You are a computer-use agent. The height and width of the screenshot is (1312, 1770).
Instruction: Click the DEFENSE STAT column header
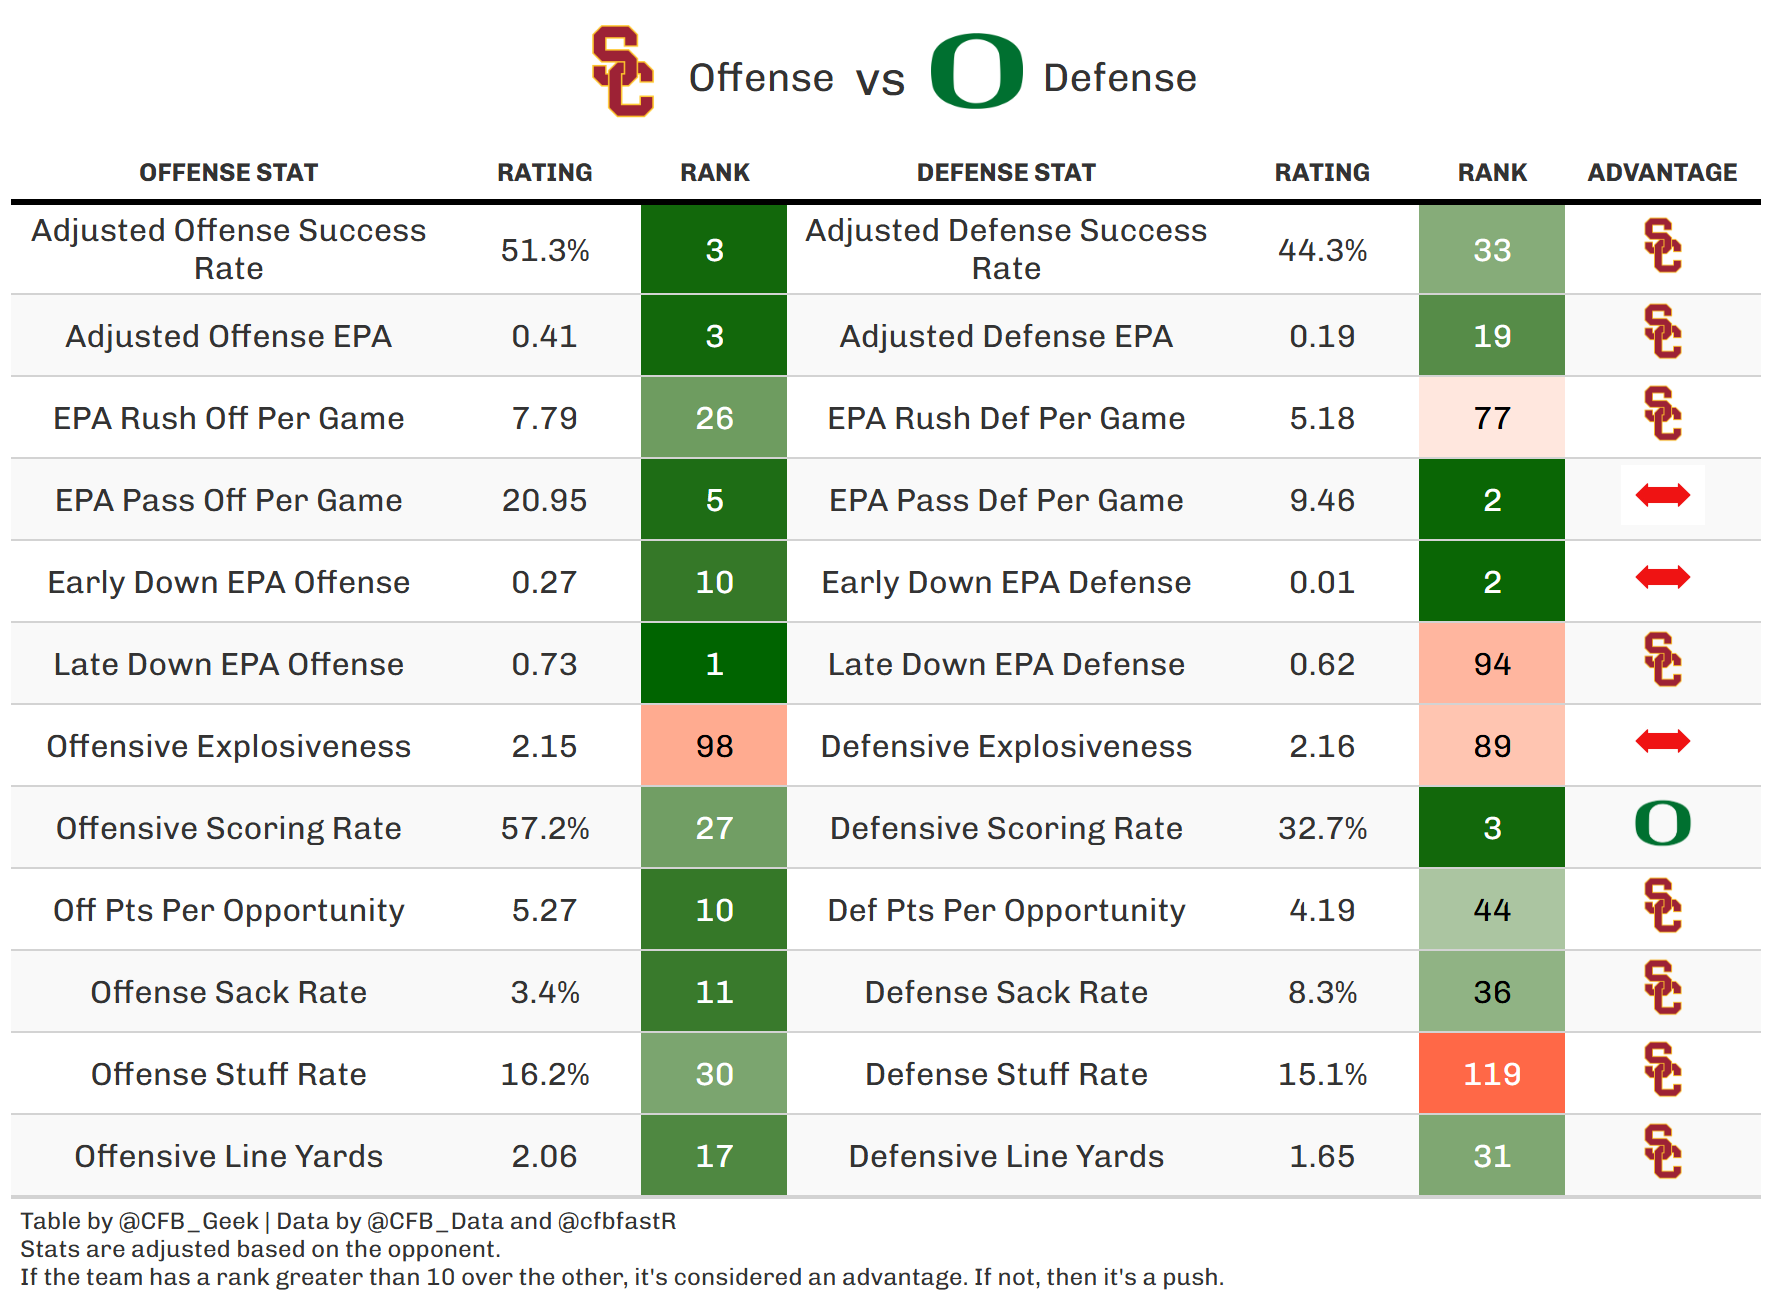(1006, 173)
